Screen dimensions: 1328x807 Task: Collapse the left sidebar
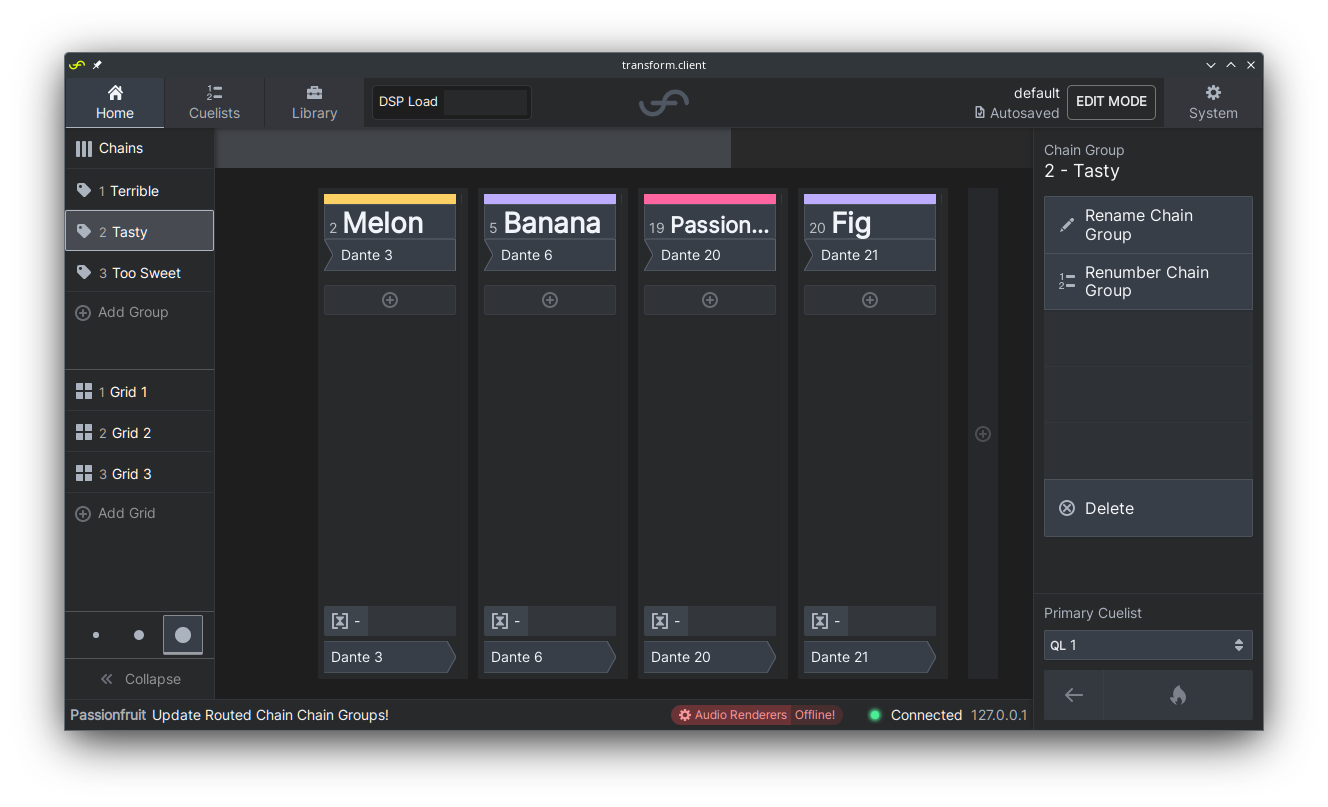140,679
